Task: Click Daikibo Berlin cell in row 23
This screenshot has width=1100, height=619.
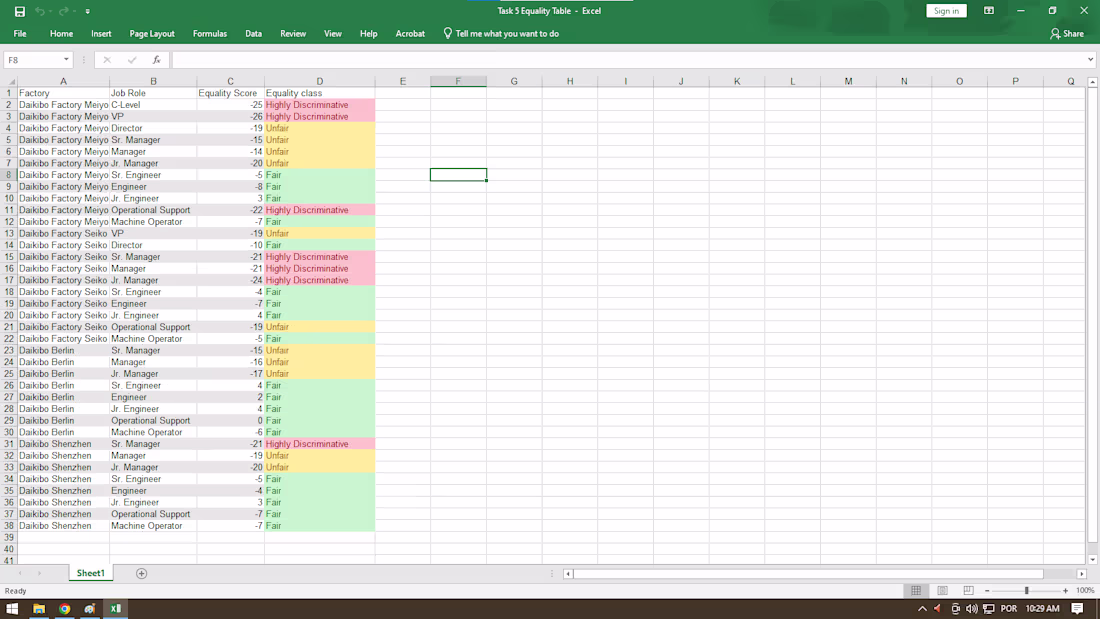Action: tap(63, 350)
